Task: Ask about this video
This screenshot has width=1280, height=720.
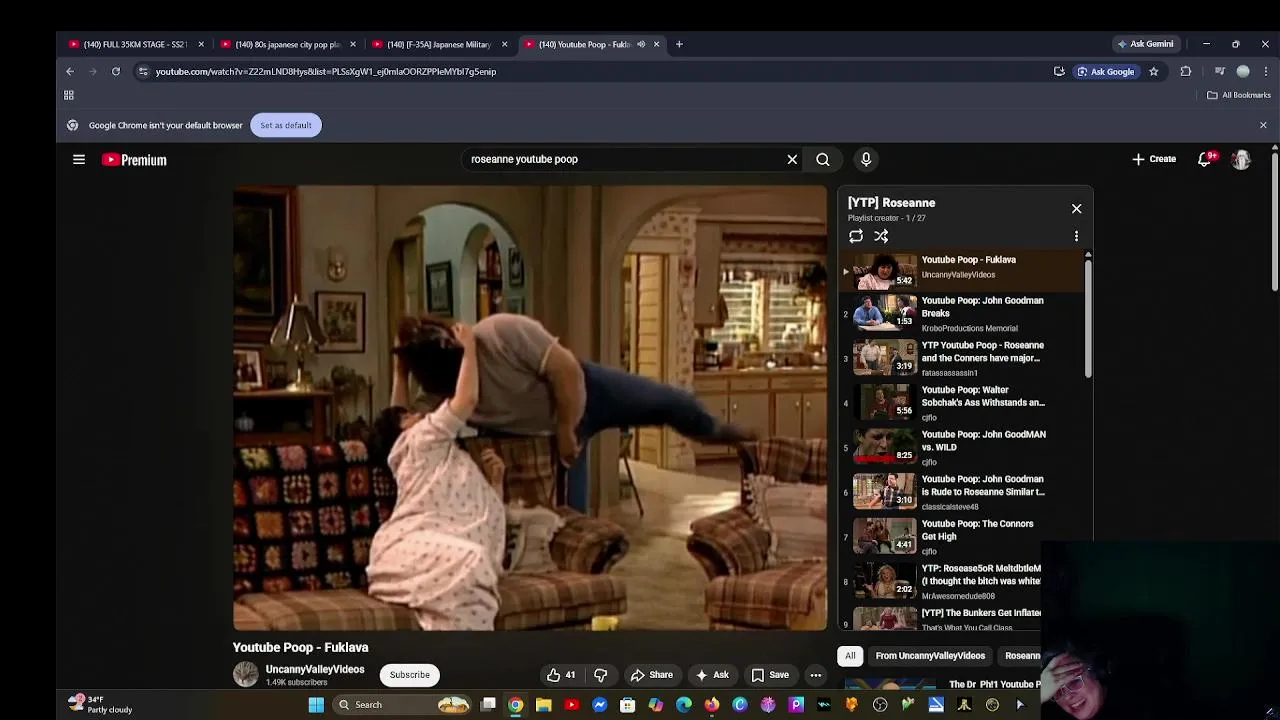Action: pyautogui.click(x=712, y=675)
